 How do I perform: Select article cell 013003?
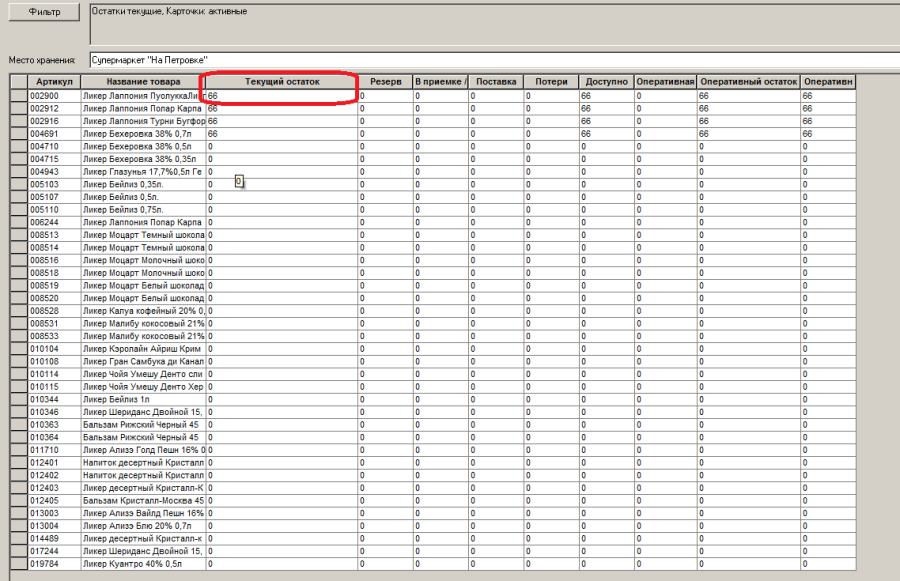55,513
